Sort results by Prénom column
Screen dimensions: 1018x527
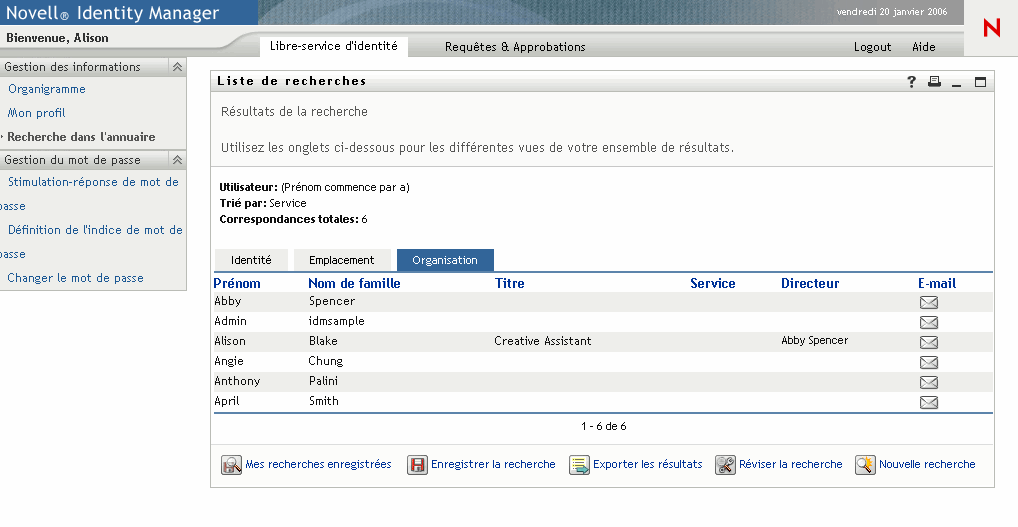coord(237,284)
